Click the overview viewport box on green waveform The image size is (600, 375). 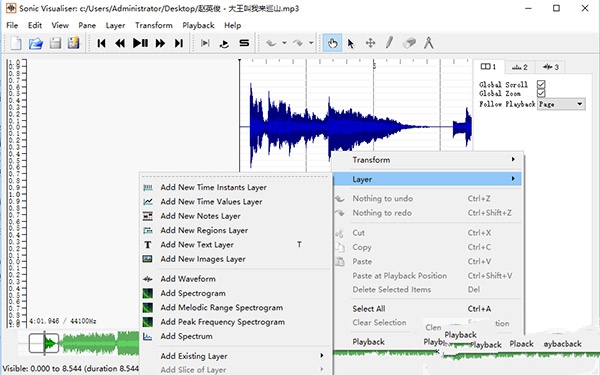[x=44, y=343]
